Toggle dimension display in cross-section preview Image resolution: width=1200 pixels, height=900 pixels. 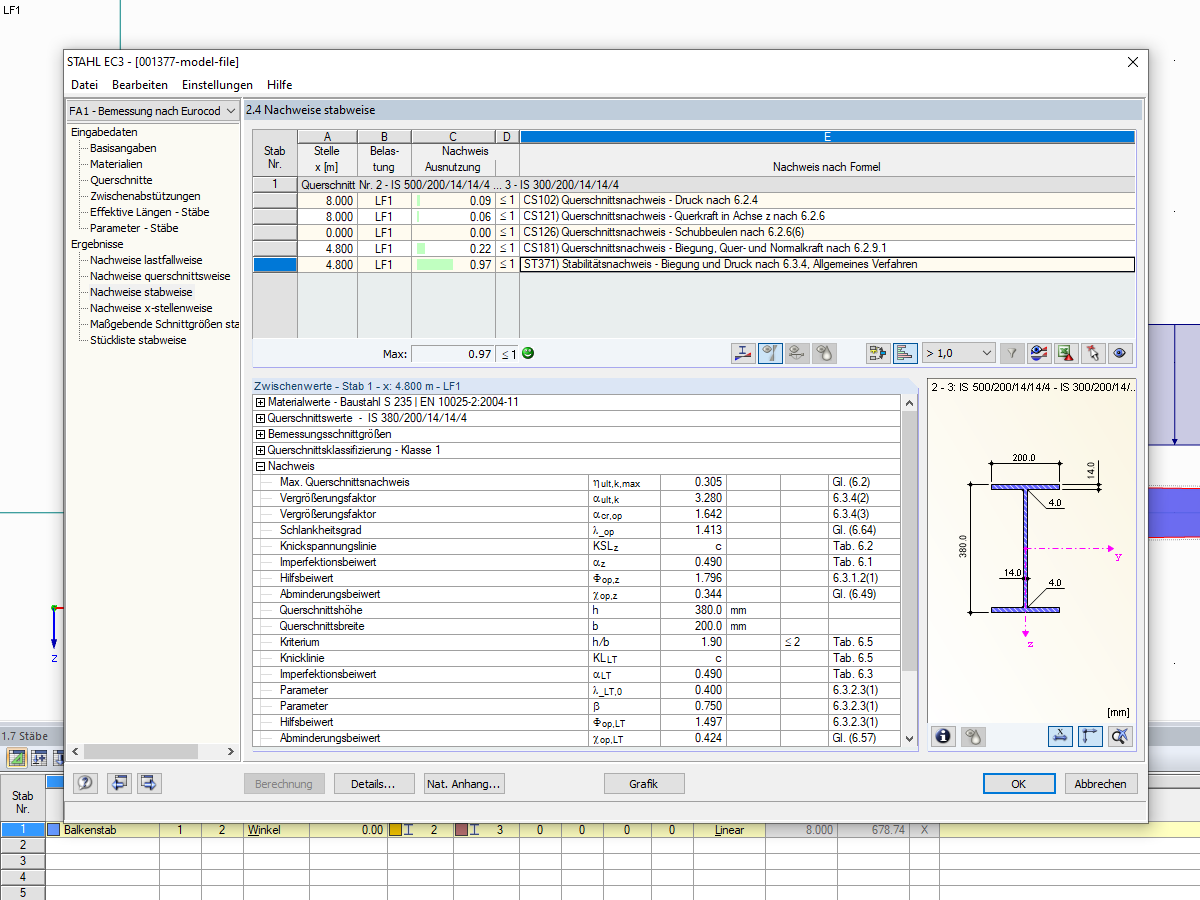pyautogui.click(x=1060, y=736)
